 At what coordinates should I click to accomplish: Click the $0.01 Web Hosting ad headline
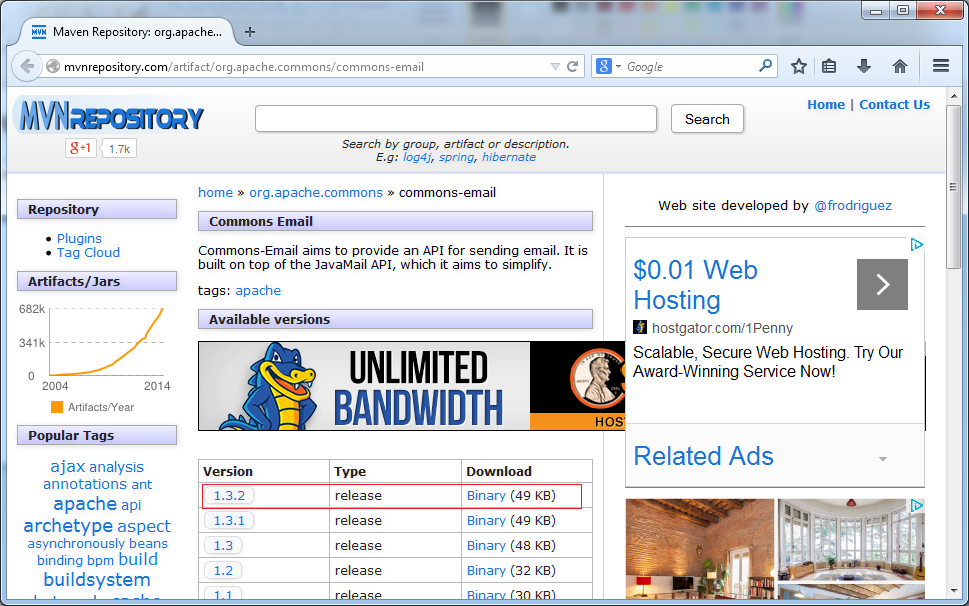tap(695, 285)
